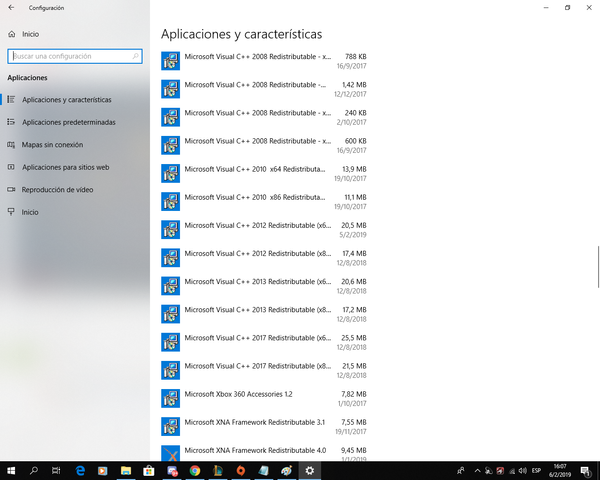This screenshot has width=600, height=480.
Task: Click the vertical scrollbar thumb of the app list
Action: coord(598,267)
